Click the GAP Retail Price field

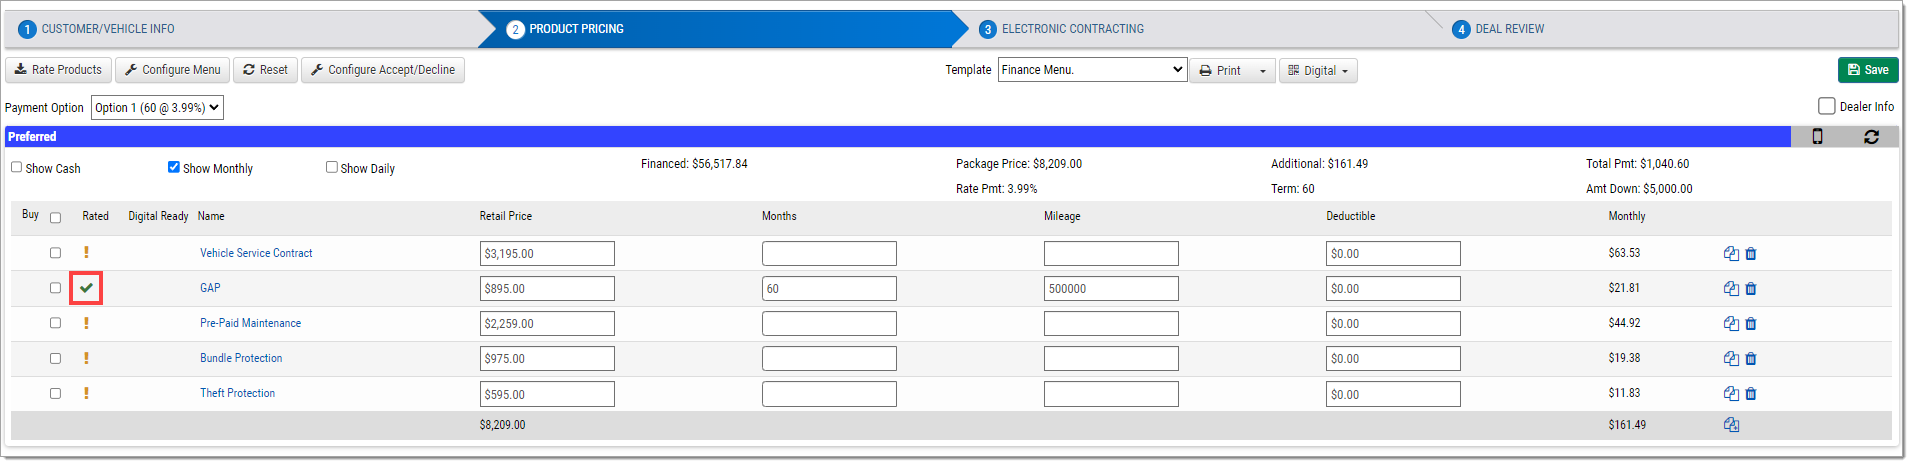tap(547, 289)
